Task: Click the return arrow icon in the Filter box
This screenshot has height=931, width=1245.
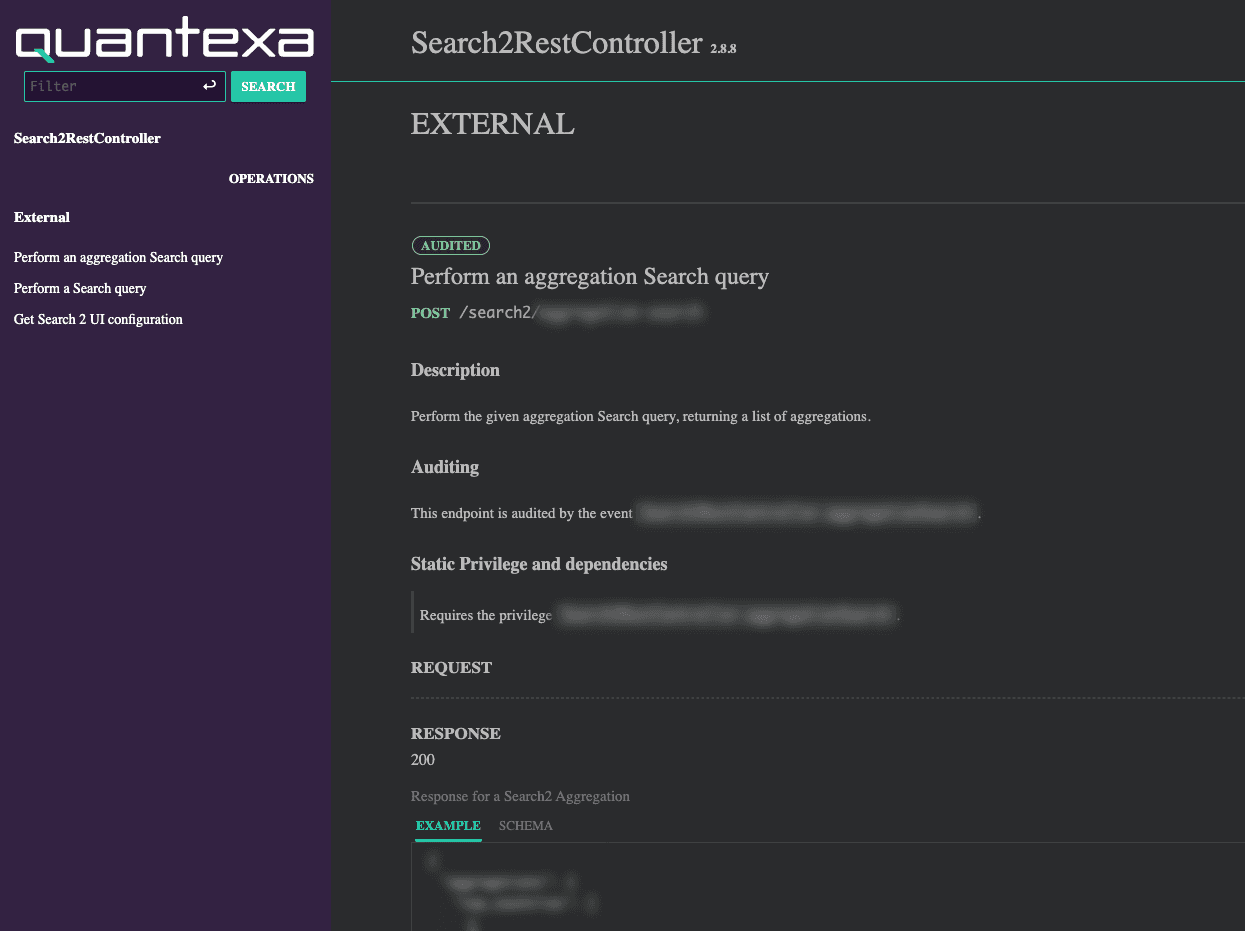Action: pyautogui.click(x=209, y=86)
